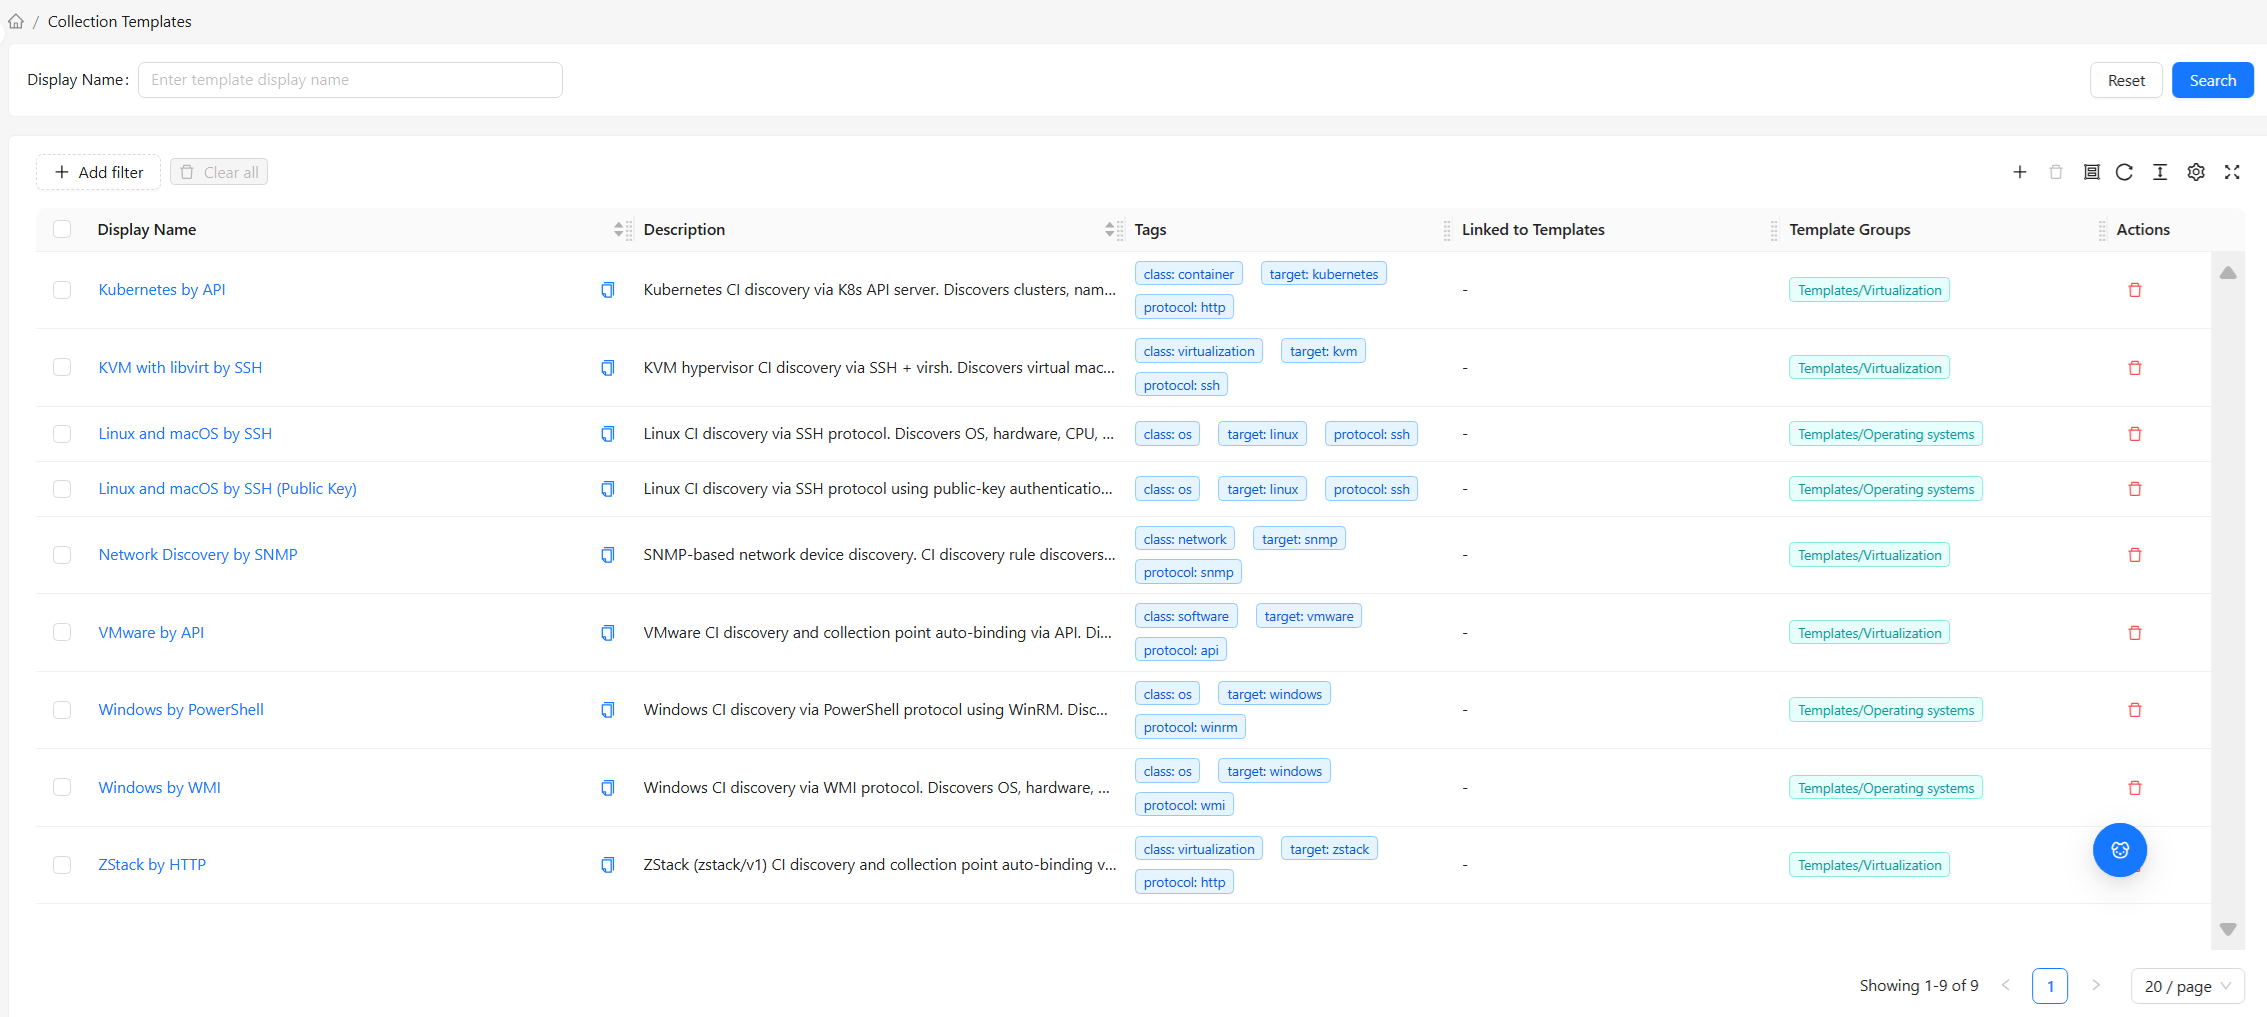The image size is (2267, 1017).
Task: Check Linux and macOS by SSH (Public Key) row
Action: point(62,489)
